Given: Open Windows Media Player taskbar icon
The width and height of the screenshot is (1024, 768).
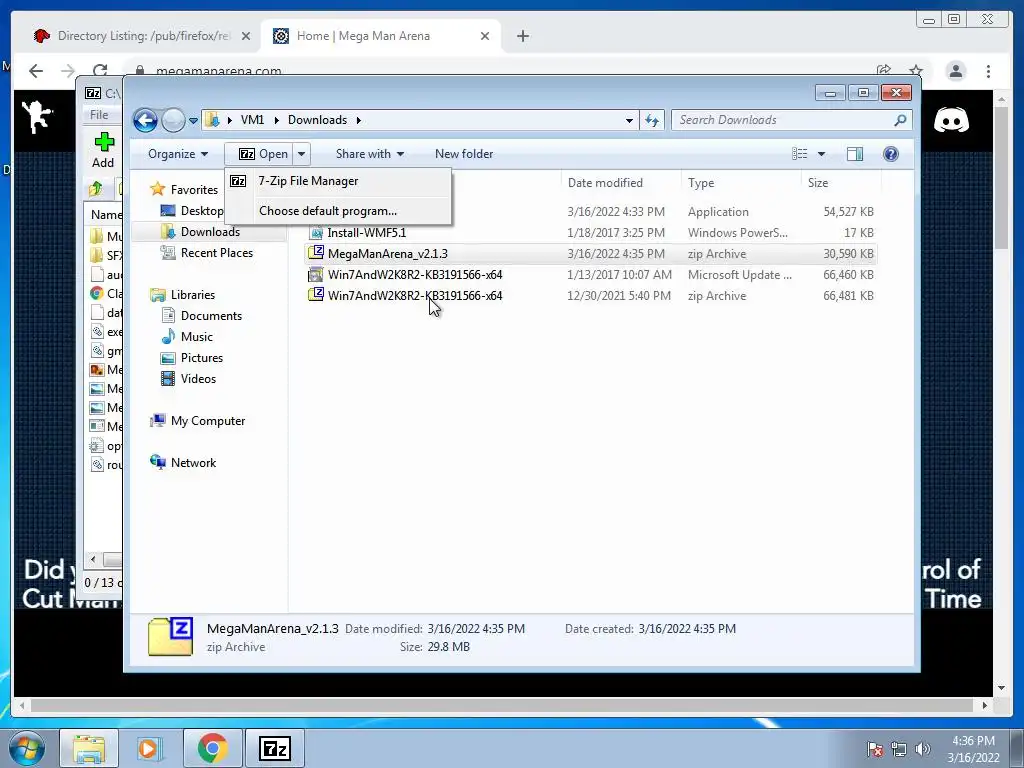Looking at the screenshot, I should (150, 748).
